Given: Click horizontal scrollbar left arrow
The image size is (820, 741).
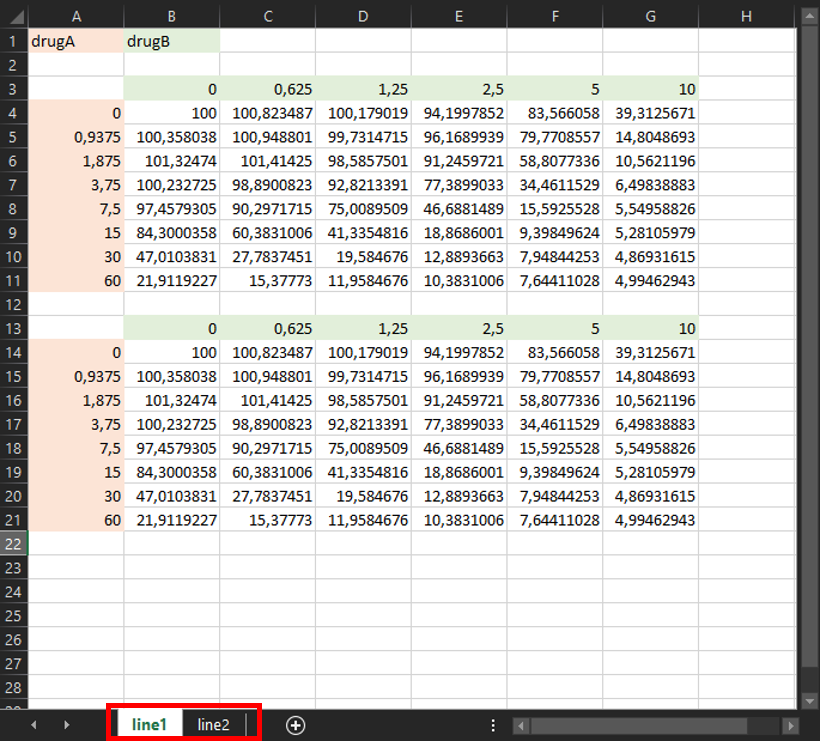Looking at the screenshot, I should coord(521,725).
